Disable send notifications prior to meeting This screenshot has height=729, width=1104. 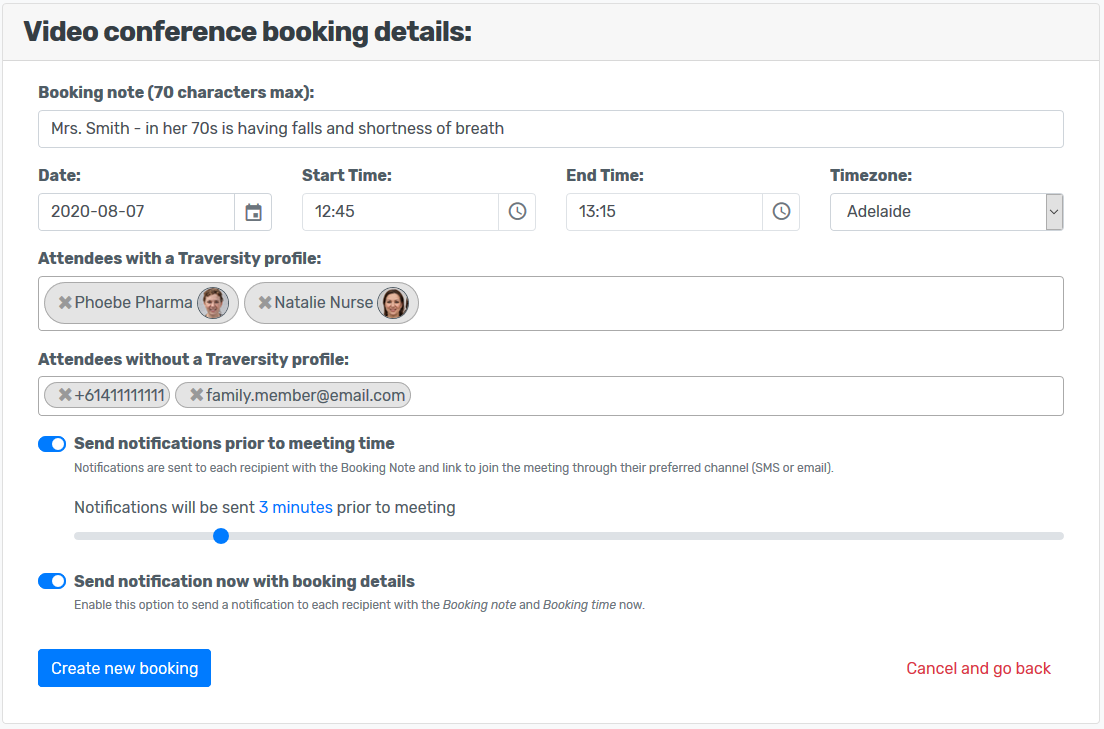point(52,444)
